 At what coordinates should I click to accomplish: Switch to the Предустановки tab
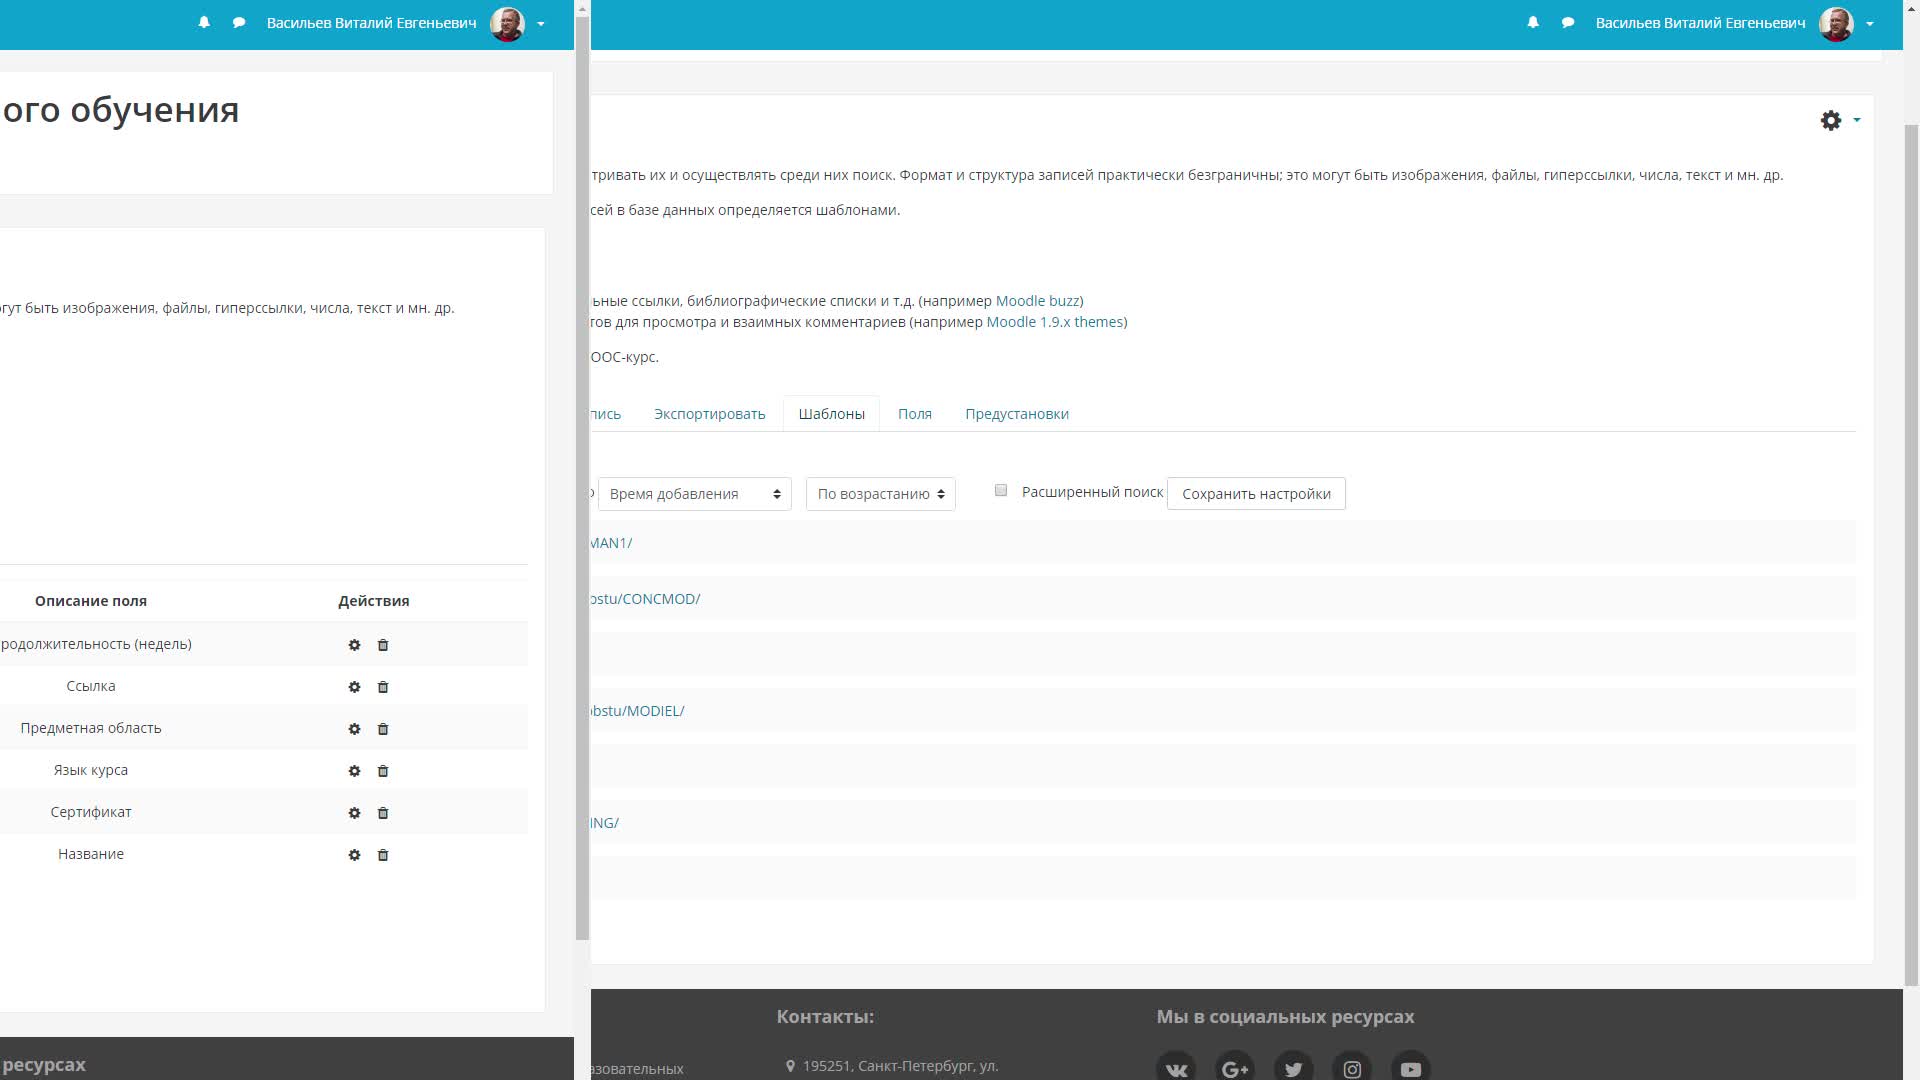1017,414
